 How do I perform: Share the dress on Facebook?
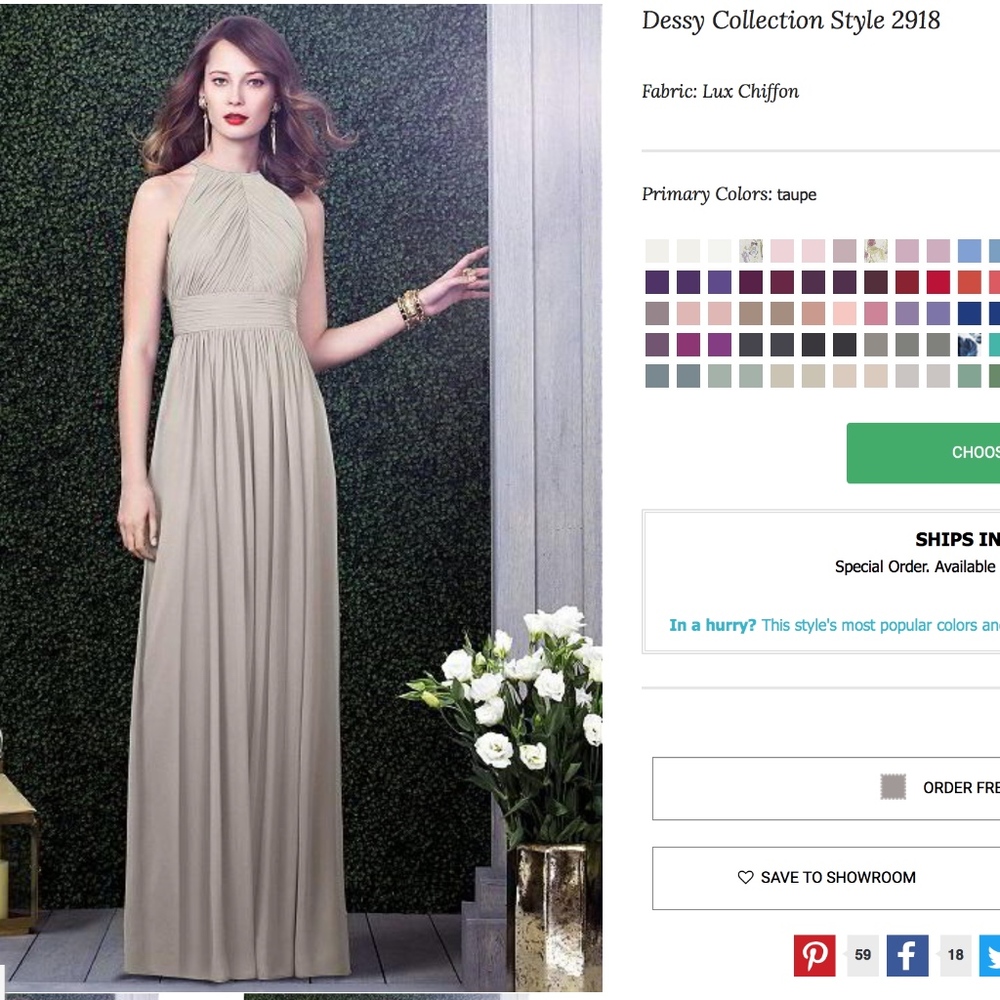click(x=907, y=955)
